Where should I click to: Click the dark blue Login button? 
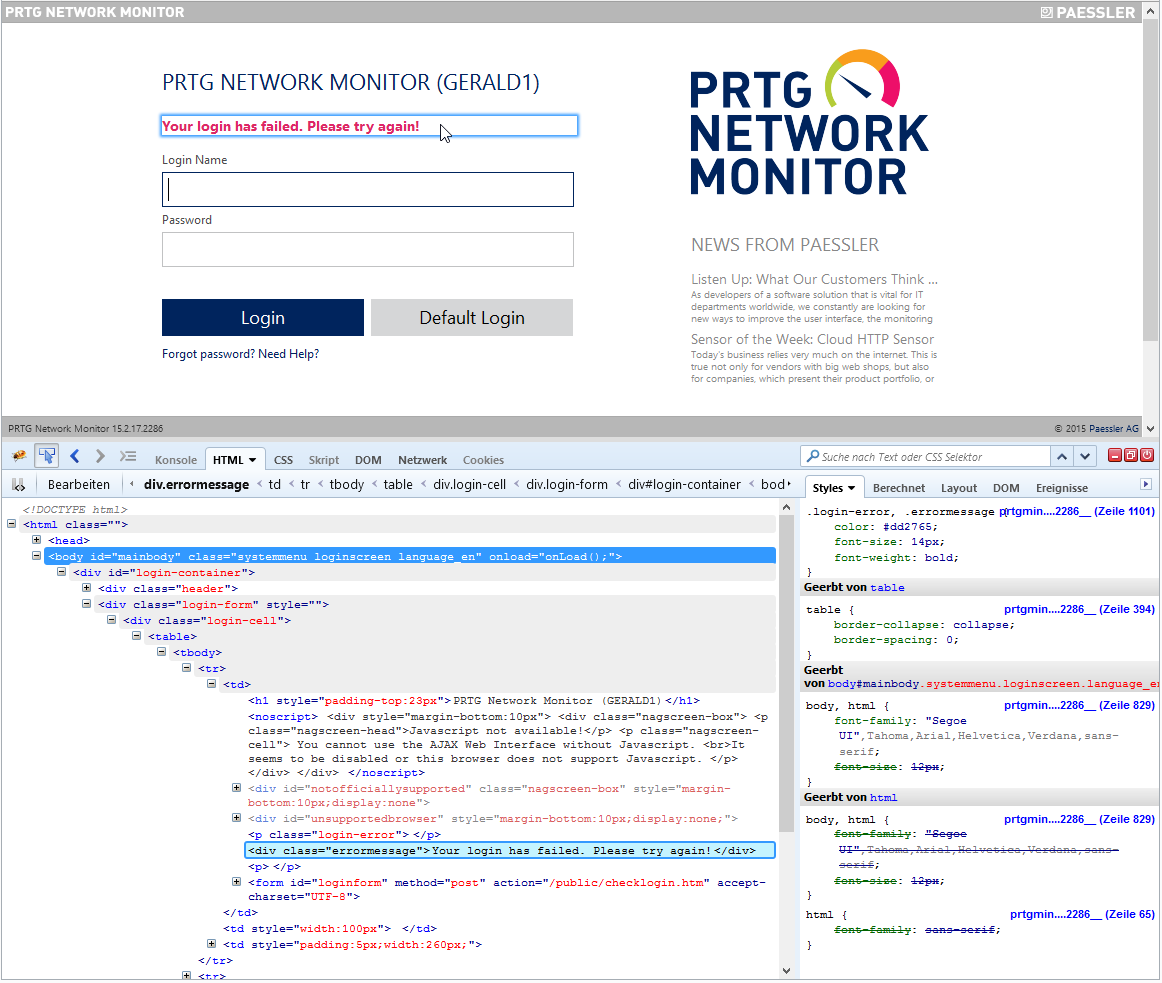(262, 317)
